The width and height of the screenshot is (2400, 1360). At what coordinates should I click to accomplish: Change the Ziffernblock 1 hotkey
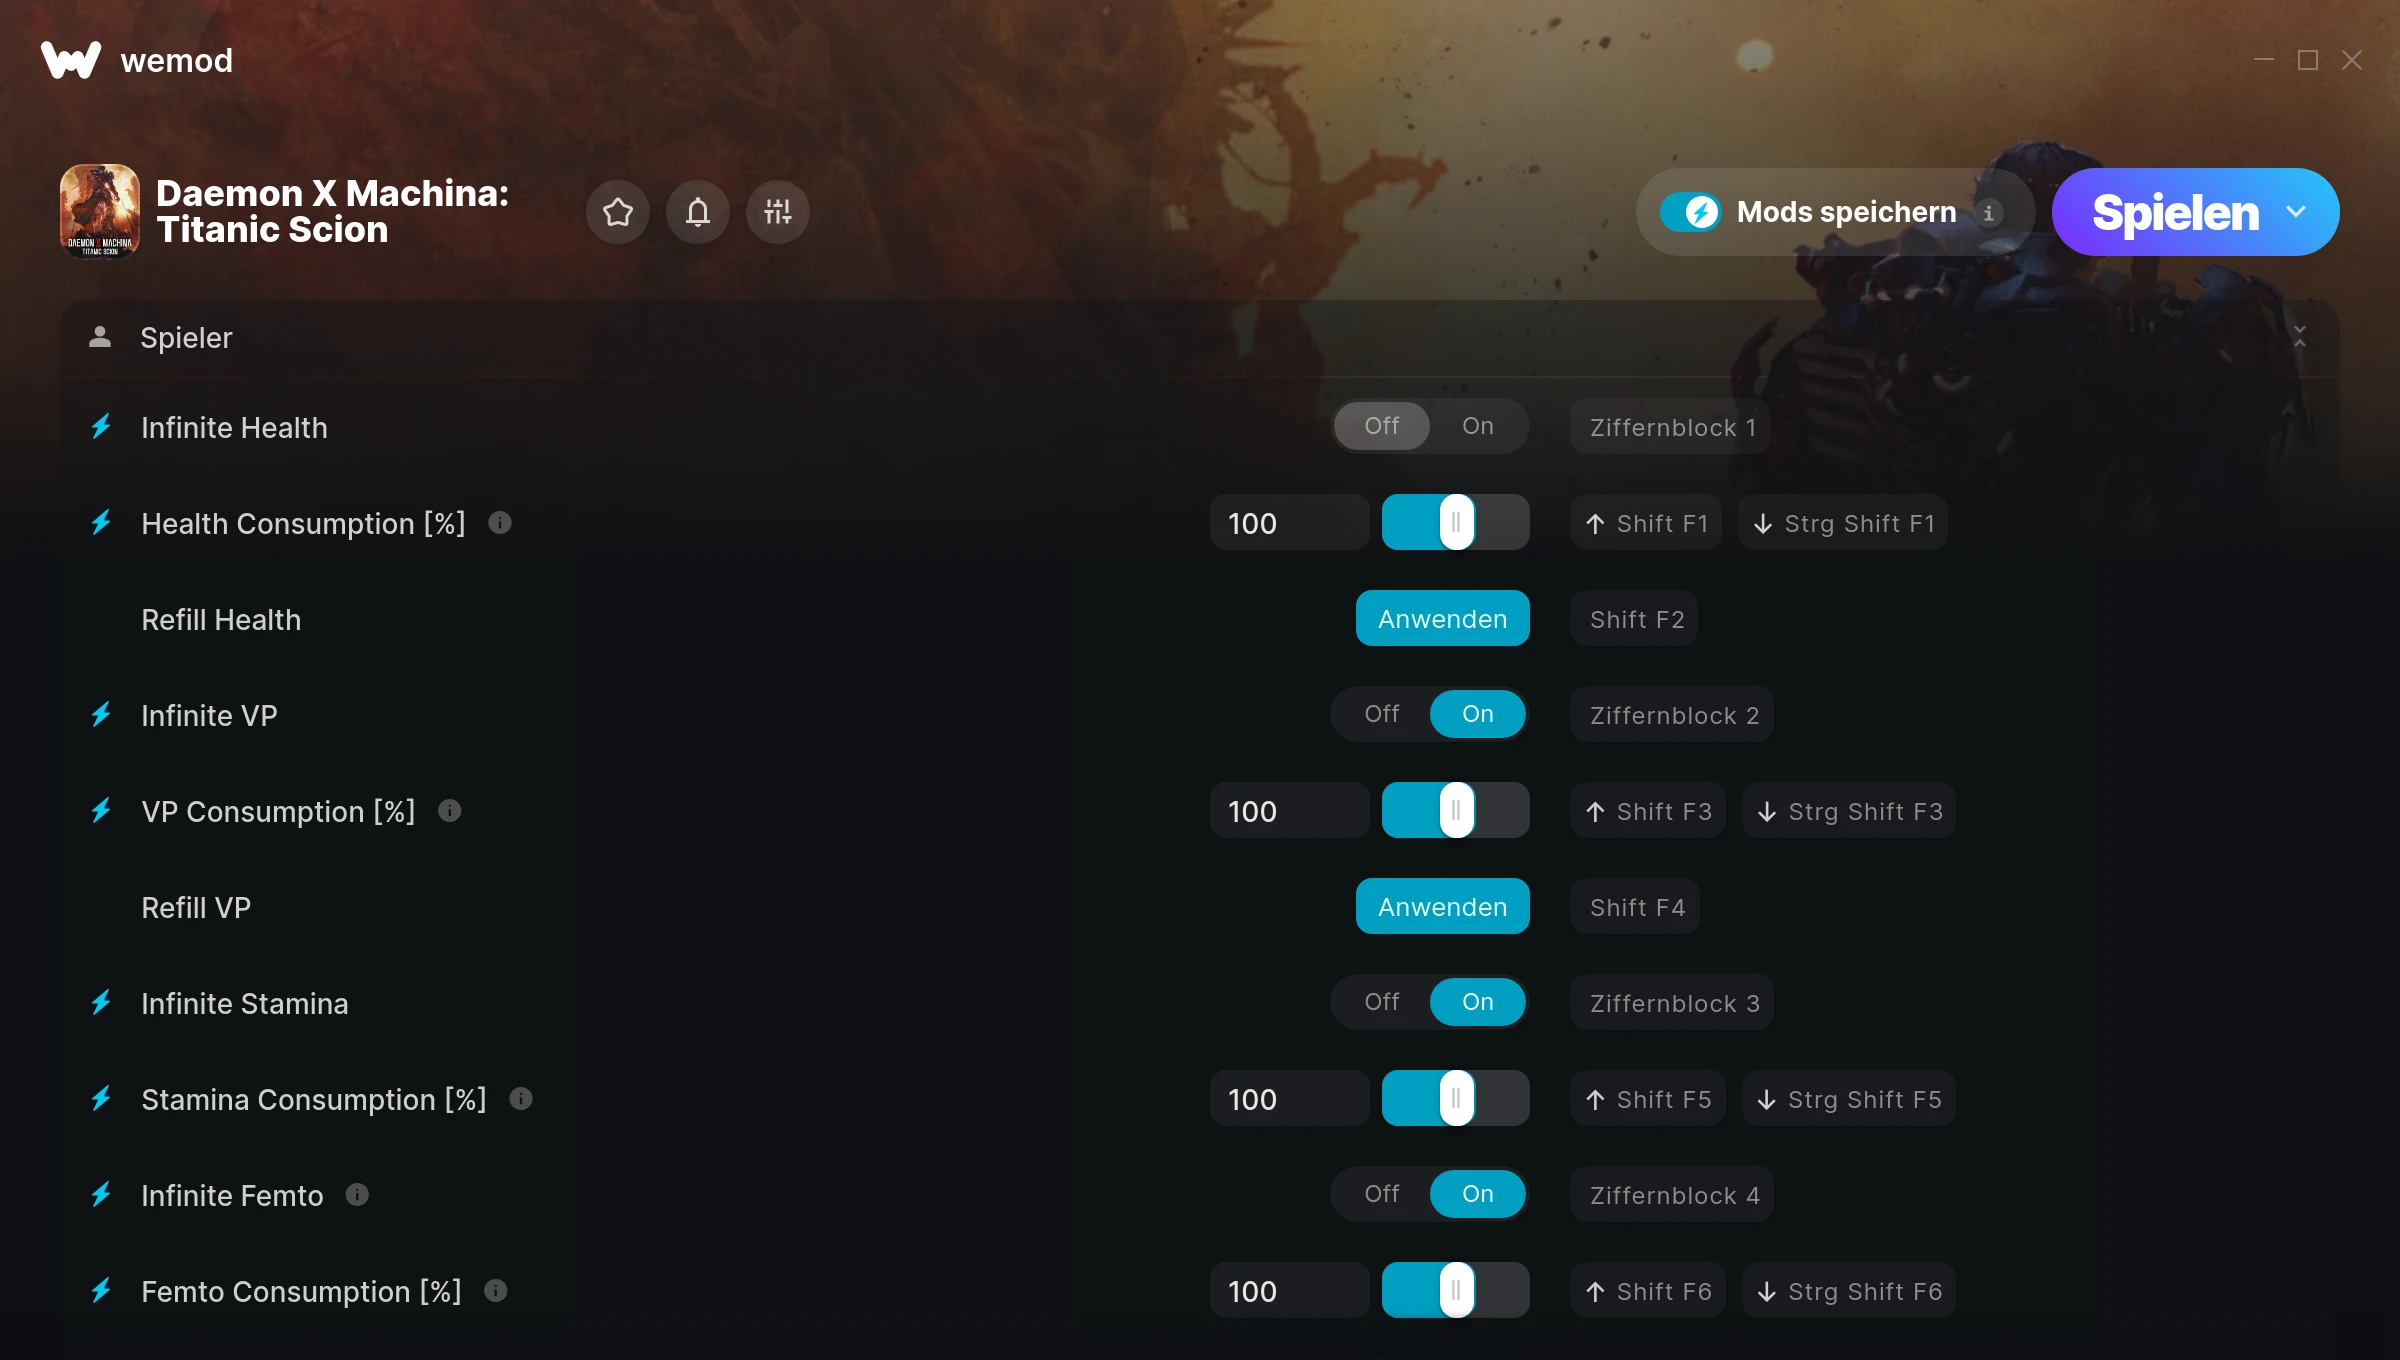click(1672, 427)
